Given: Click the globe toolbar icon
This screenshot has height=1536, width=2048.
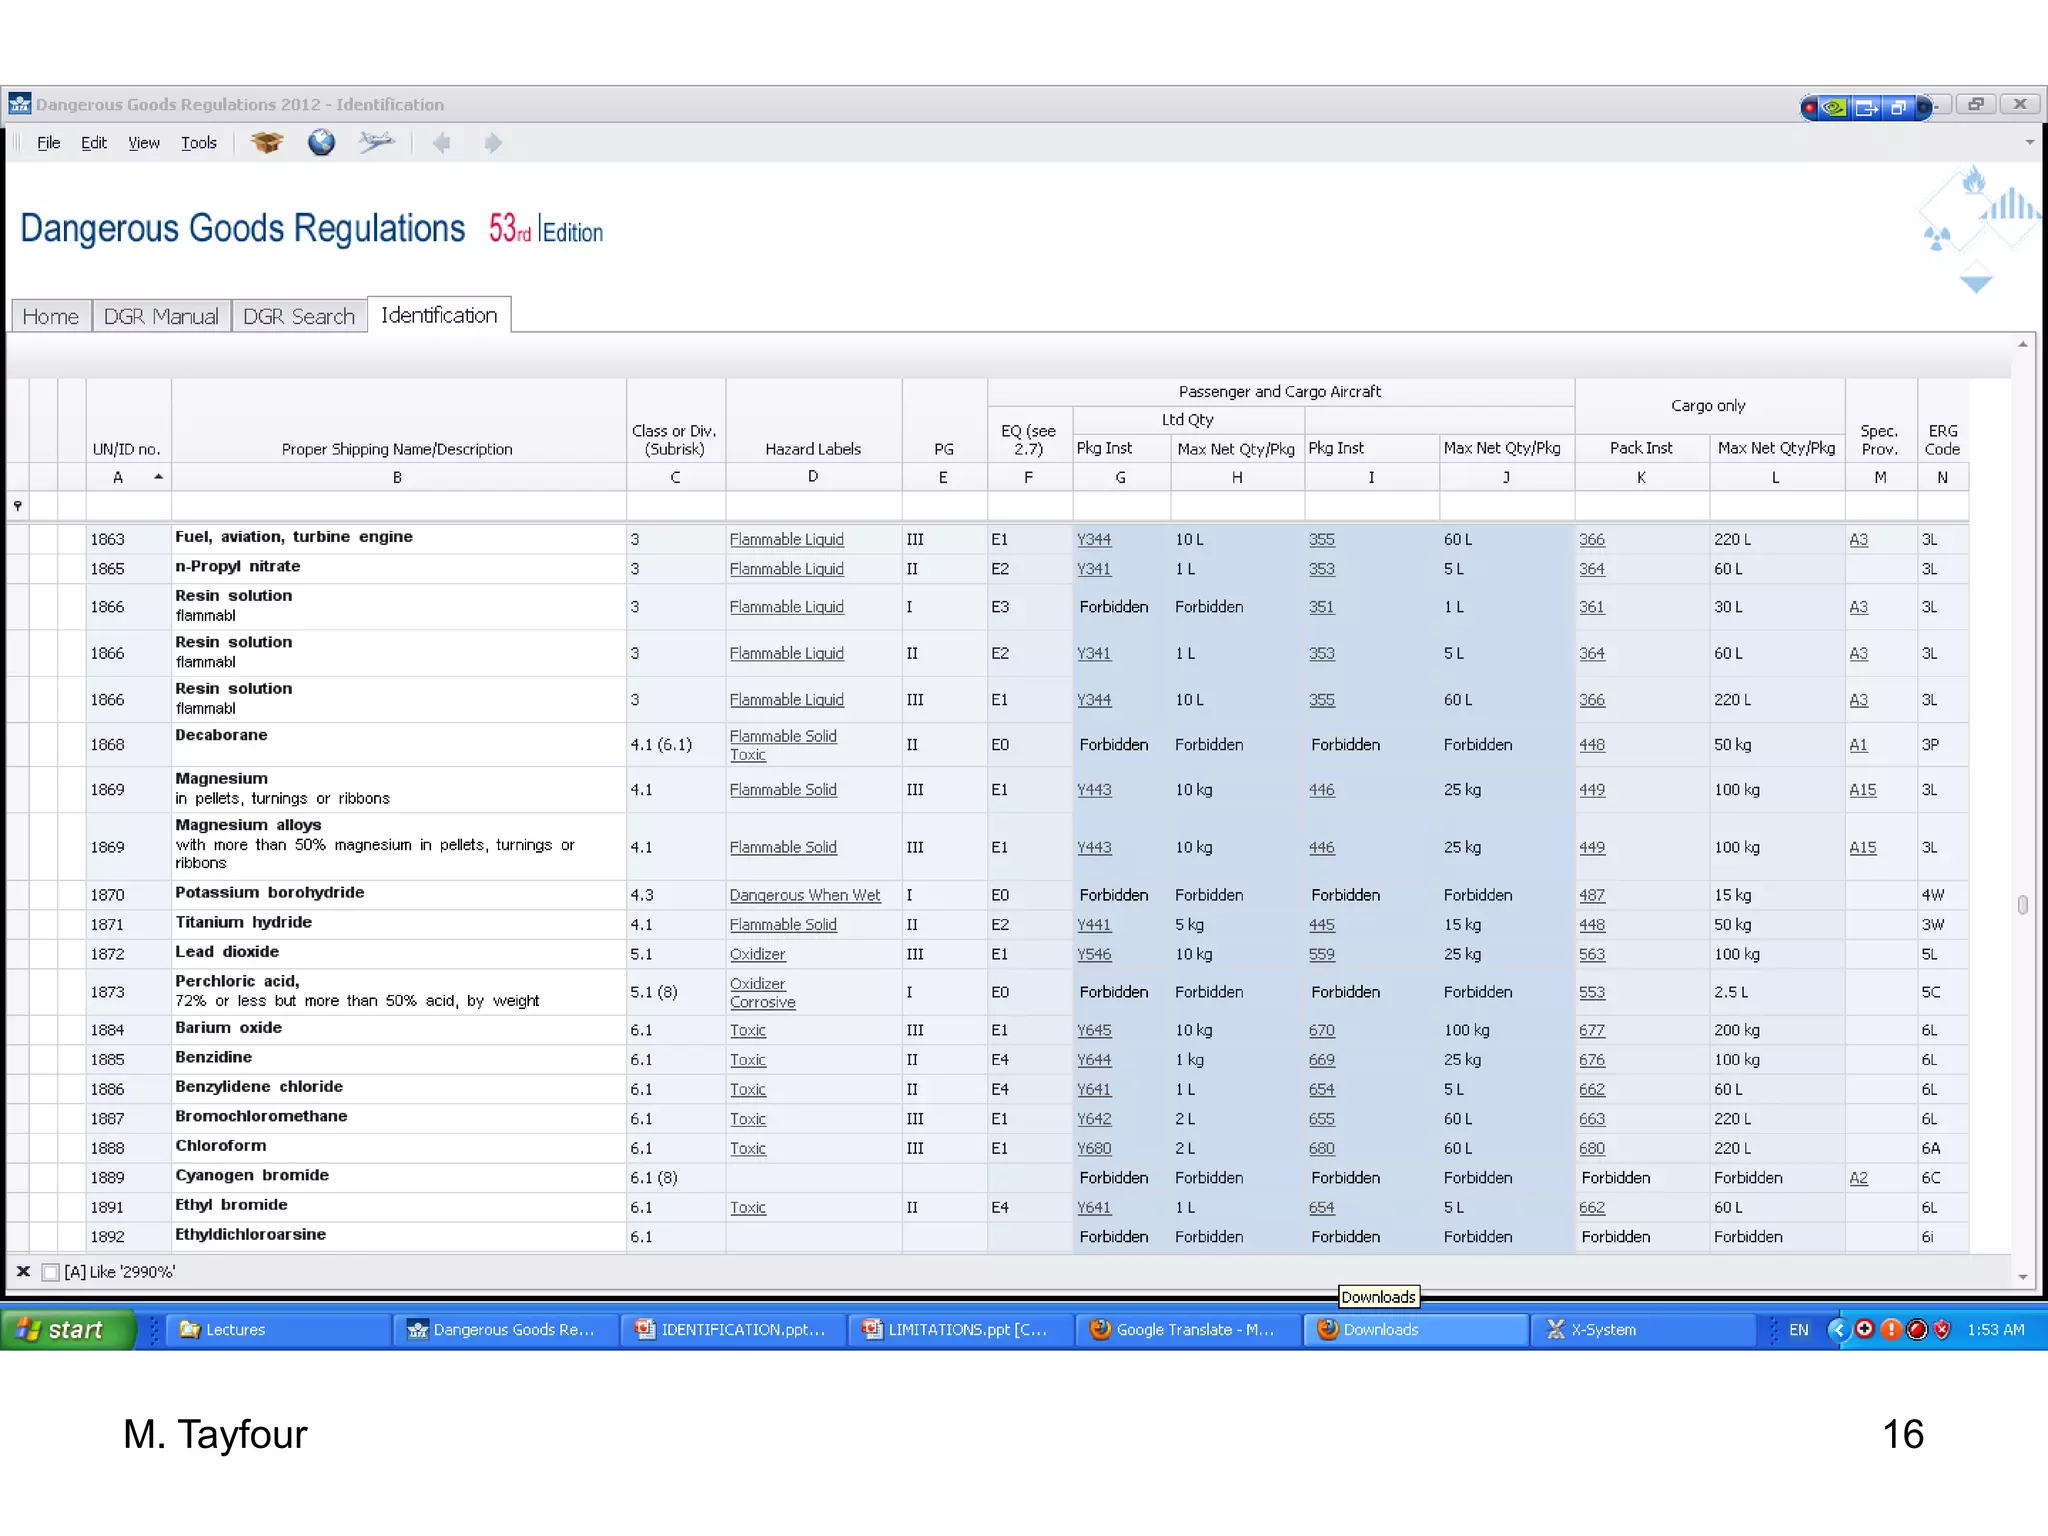Looking at the screenshot, I should [x=321, y=143].
